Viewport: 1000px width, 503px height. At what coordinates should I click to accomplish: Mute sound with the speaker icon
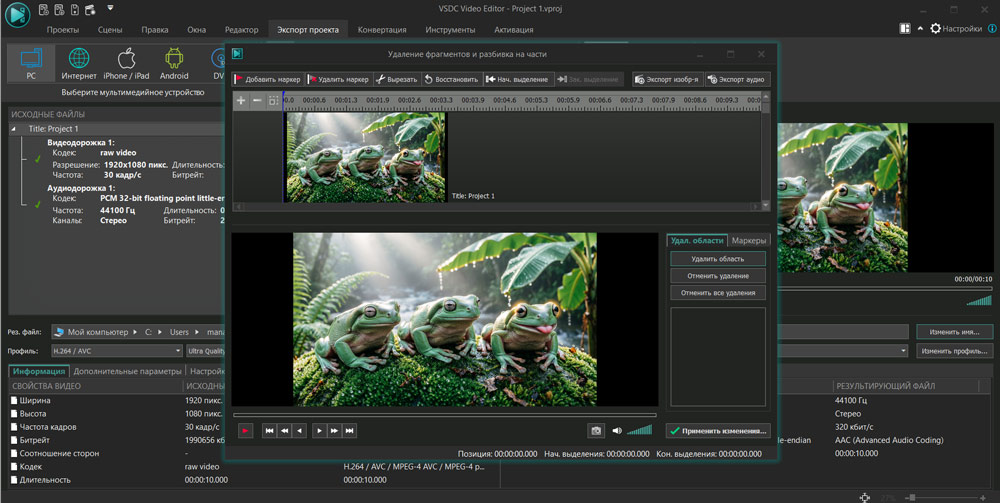click(616, 430)
